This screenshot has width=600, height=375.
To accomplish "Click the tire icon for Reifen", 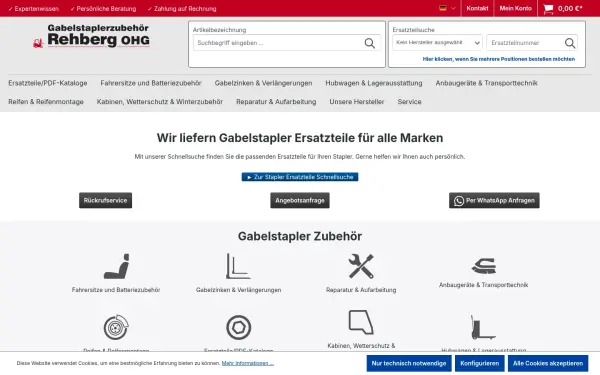I will (x=116, y=327).
